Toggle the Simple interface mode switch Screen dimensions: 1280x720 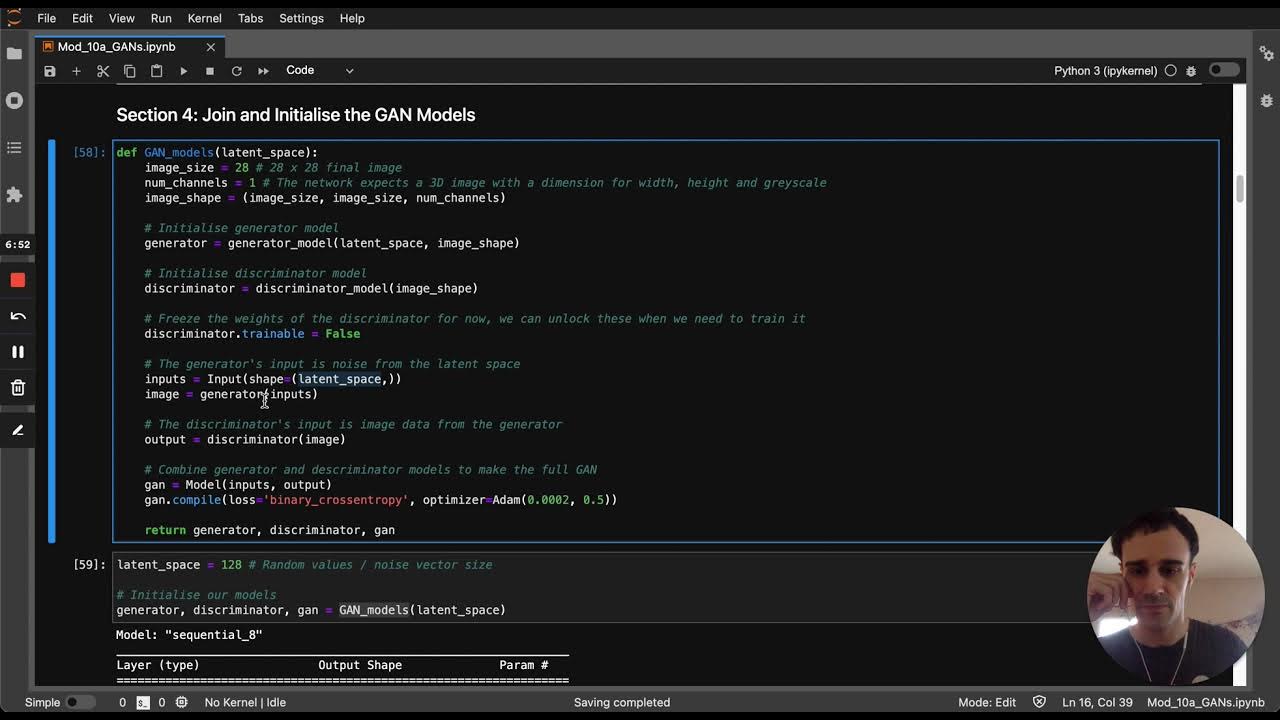click(x=74, y=702)
